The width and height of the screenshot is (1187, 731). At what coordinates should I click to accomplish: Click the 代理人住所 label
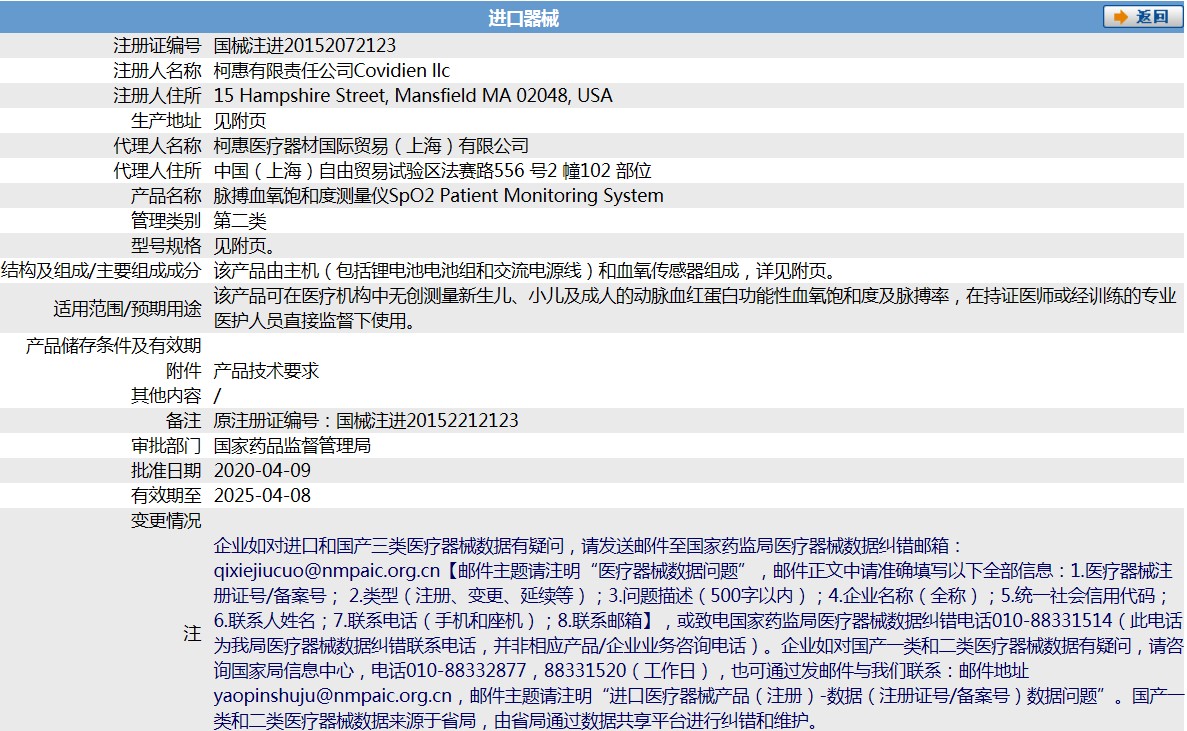[x=157, y=170]
